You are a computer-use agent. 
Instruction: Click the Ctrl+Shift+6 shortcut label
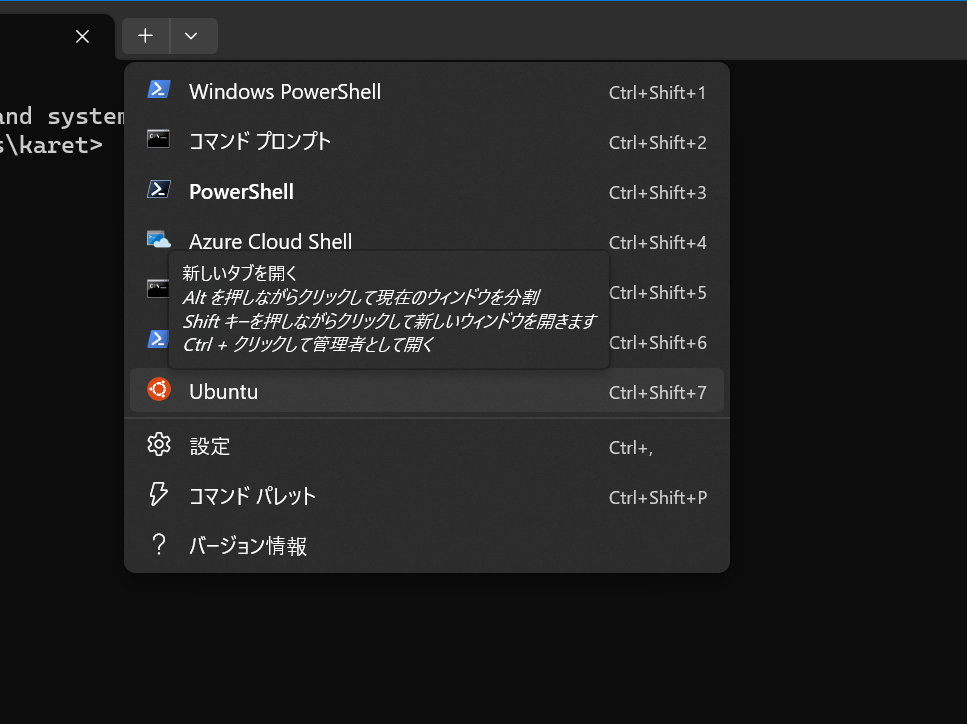(657, 342)
